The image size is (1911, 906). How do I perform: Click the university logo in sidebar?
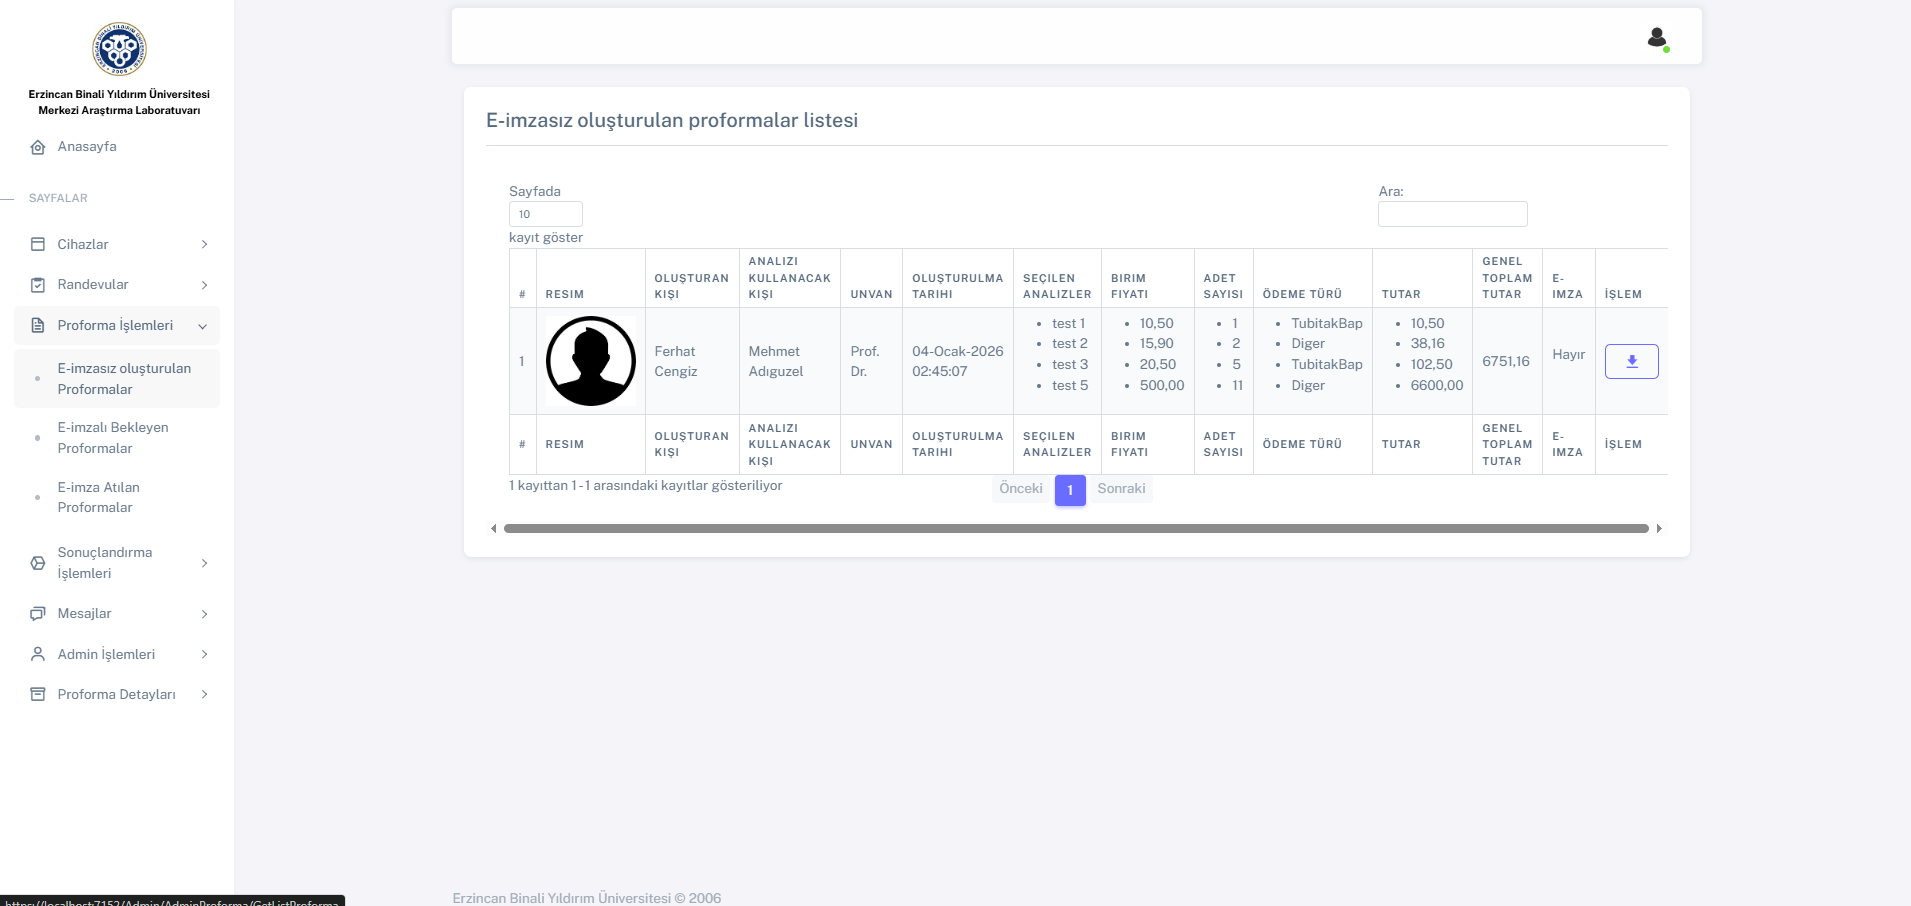click(x=119, y=48)
